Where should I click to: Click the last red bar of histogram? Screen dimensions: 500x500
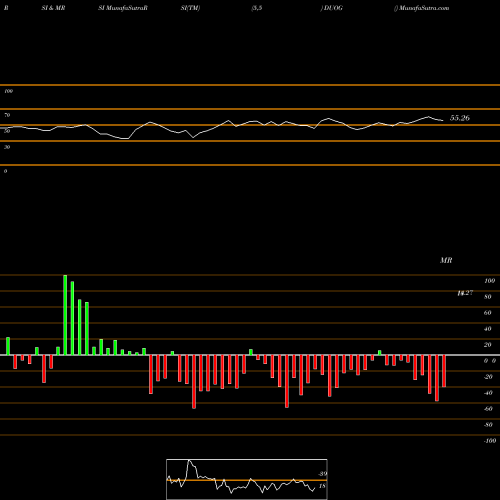tap(444, 371)
